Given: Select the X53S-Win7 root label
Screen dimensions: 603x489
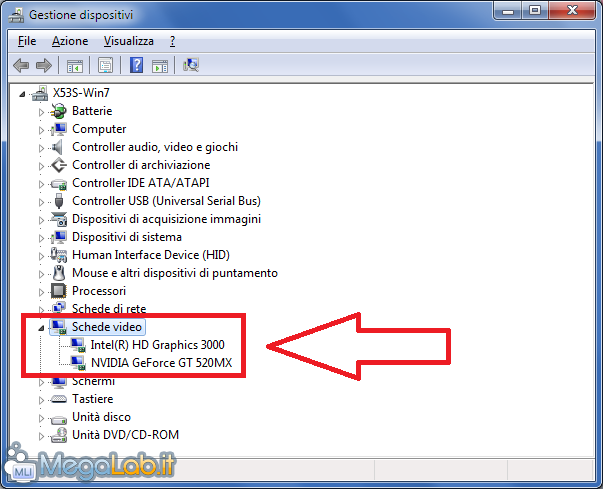Looking at the screenshot, I should coord(81,93).
